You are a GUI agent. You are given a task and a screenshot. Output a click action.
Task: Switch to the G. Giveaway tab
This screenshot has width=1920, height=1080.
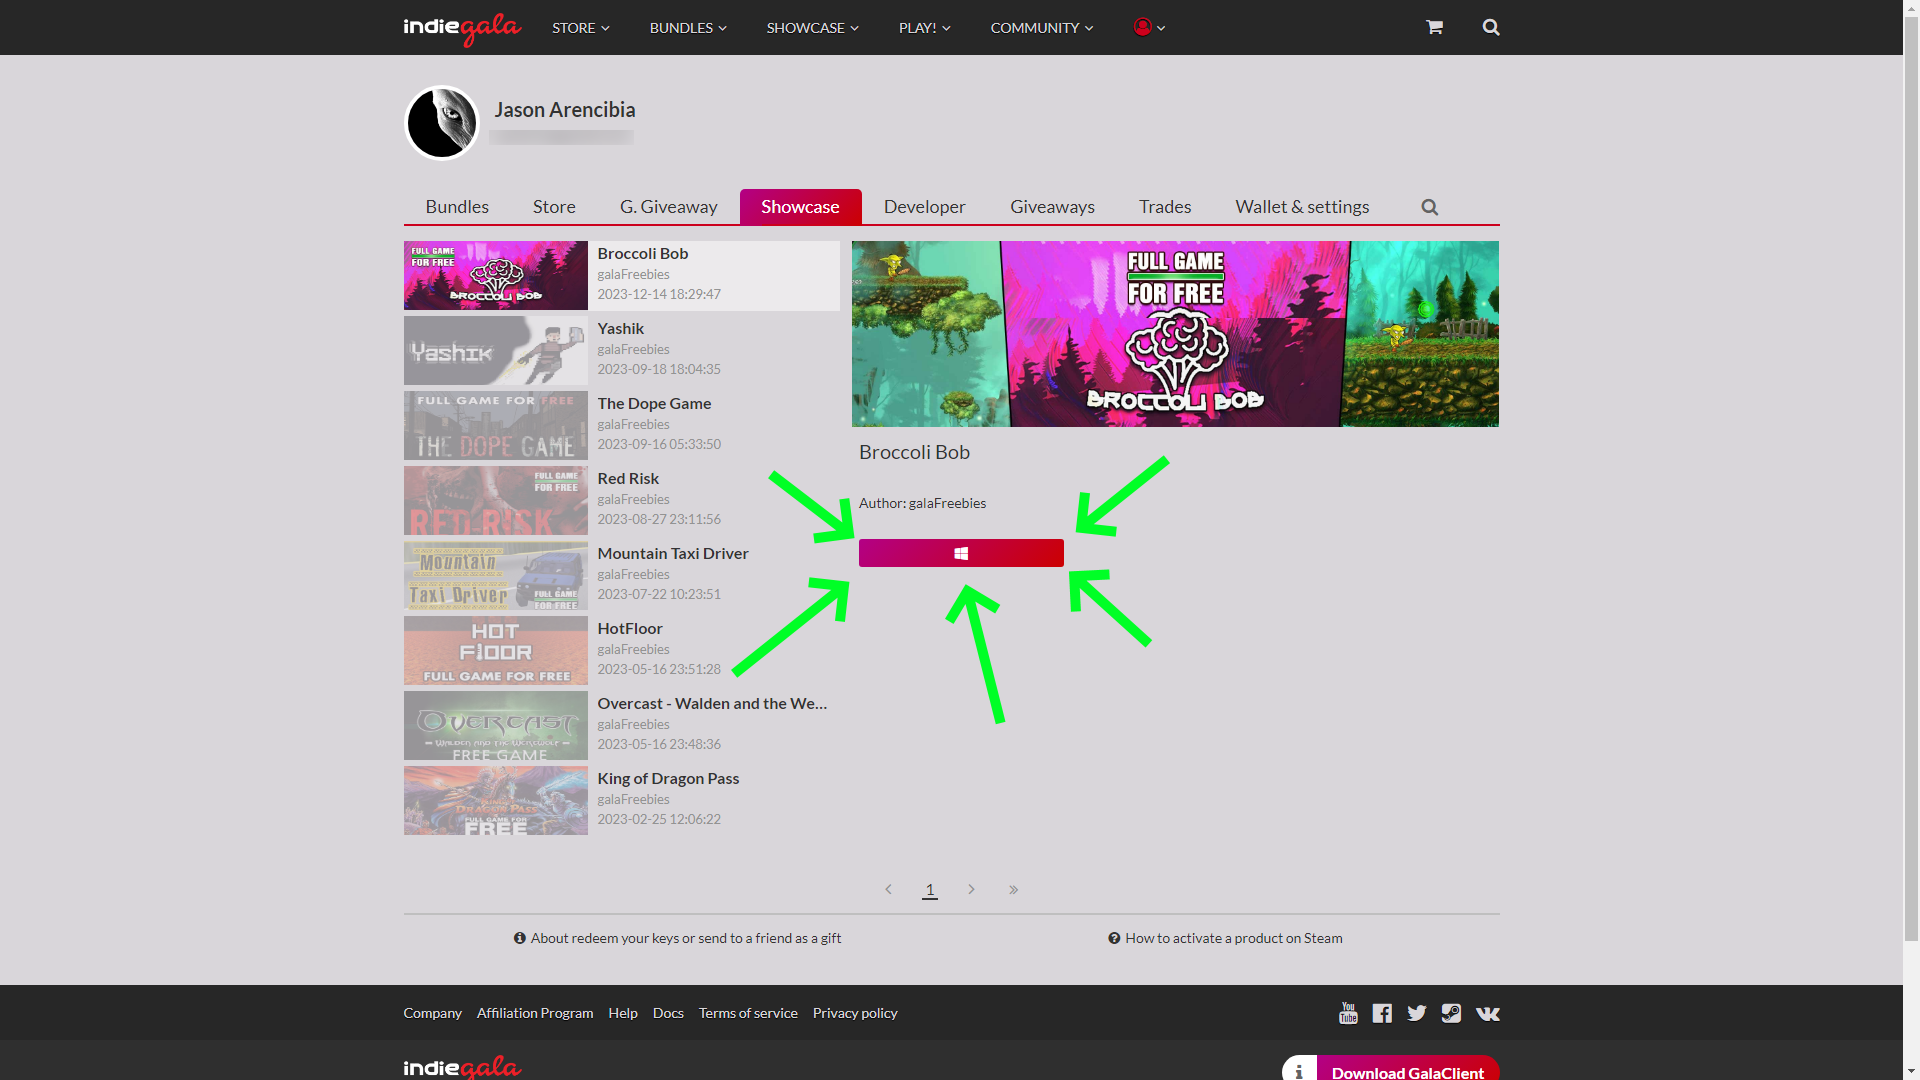(669, 207)
